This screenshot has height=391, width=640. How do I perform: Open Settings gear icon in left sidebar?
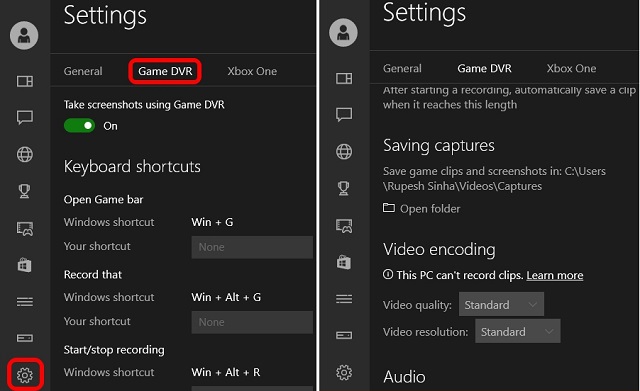point(25,375)
